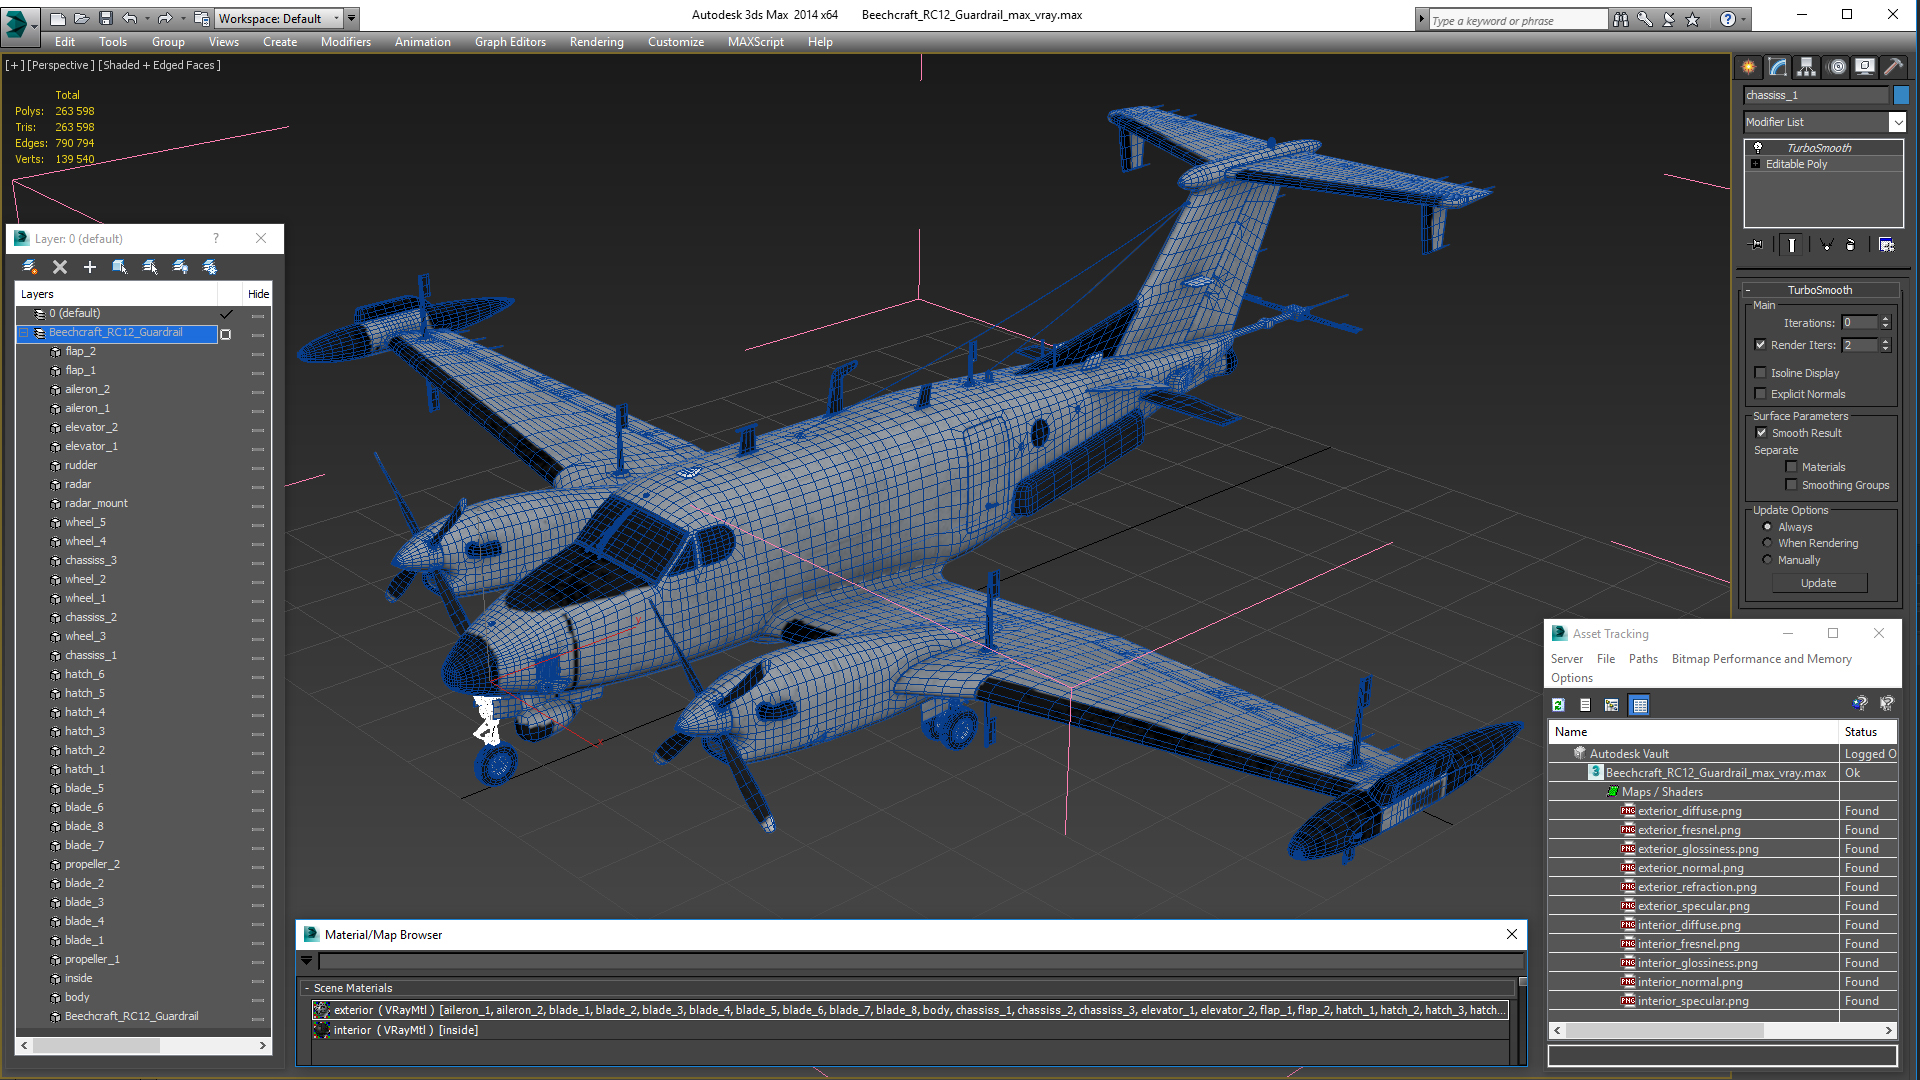The image size is (1920, 1080).
Task: Select Manually update option
Action: tap(1767, 560)
